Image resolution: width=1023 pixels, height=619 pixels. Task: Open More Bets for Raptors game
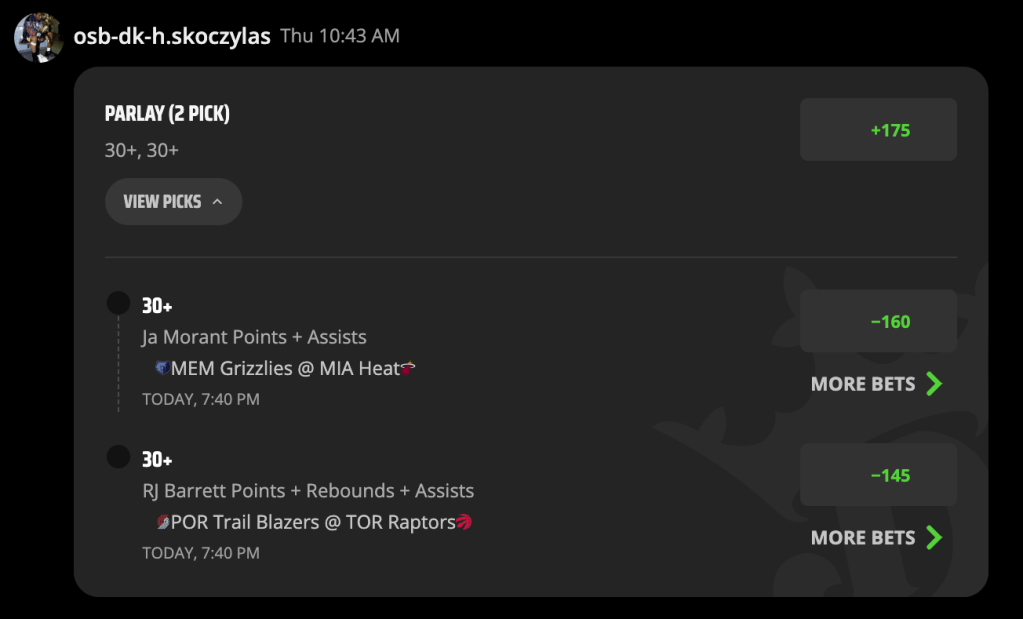pyautogui.click(x=876, y=538)
